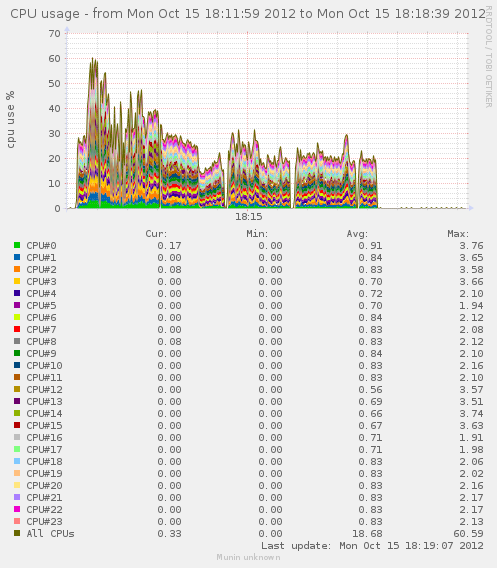Click the graph title text

pos(248,14)
